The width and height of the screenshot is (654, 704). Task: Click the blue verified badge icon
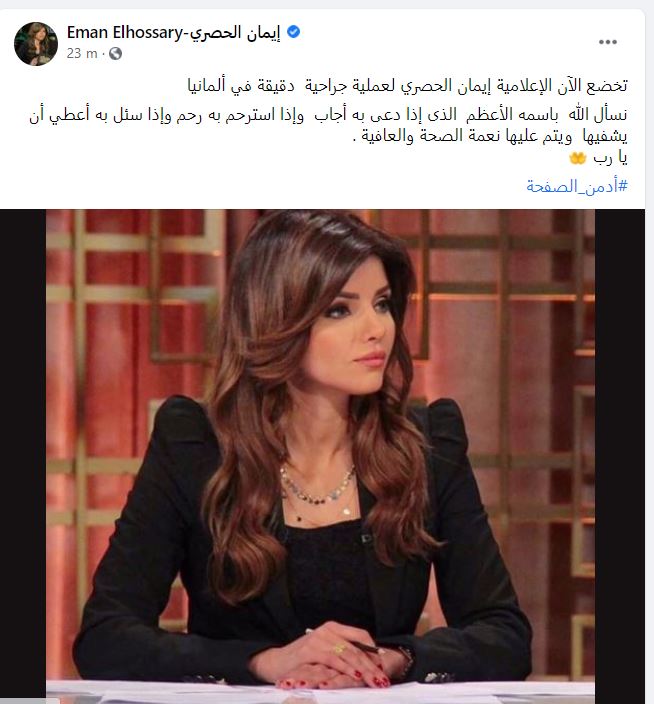(293, 32)
